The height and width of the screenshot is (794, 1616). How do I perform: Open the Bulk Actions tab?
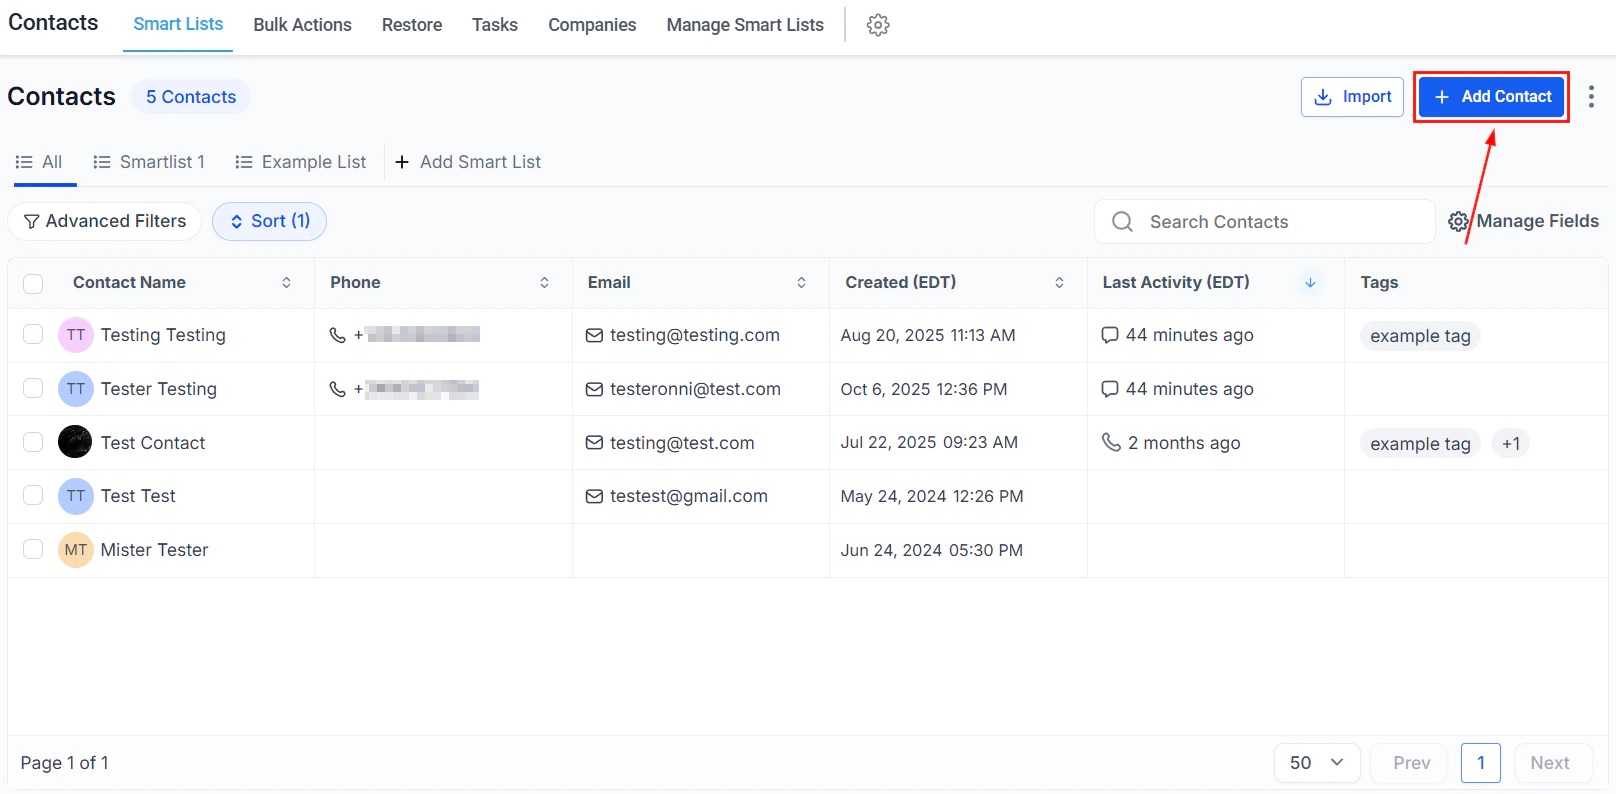pos(302,25)
